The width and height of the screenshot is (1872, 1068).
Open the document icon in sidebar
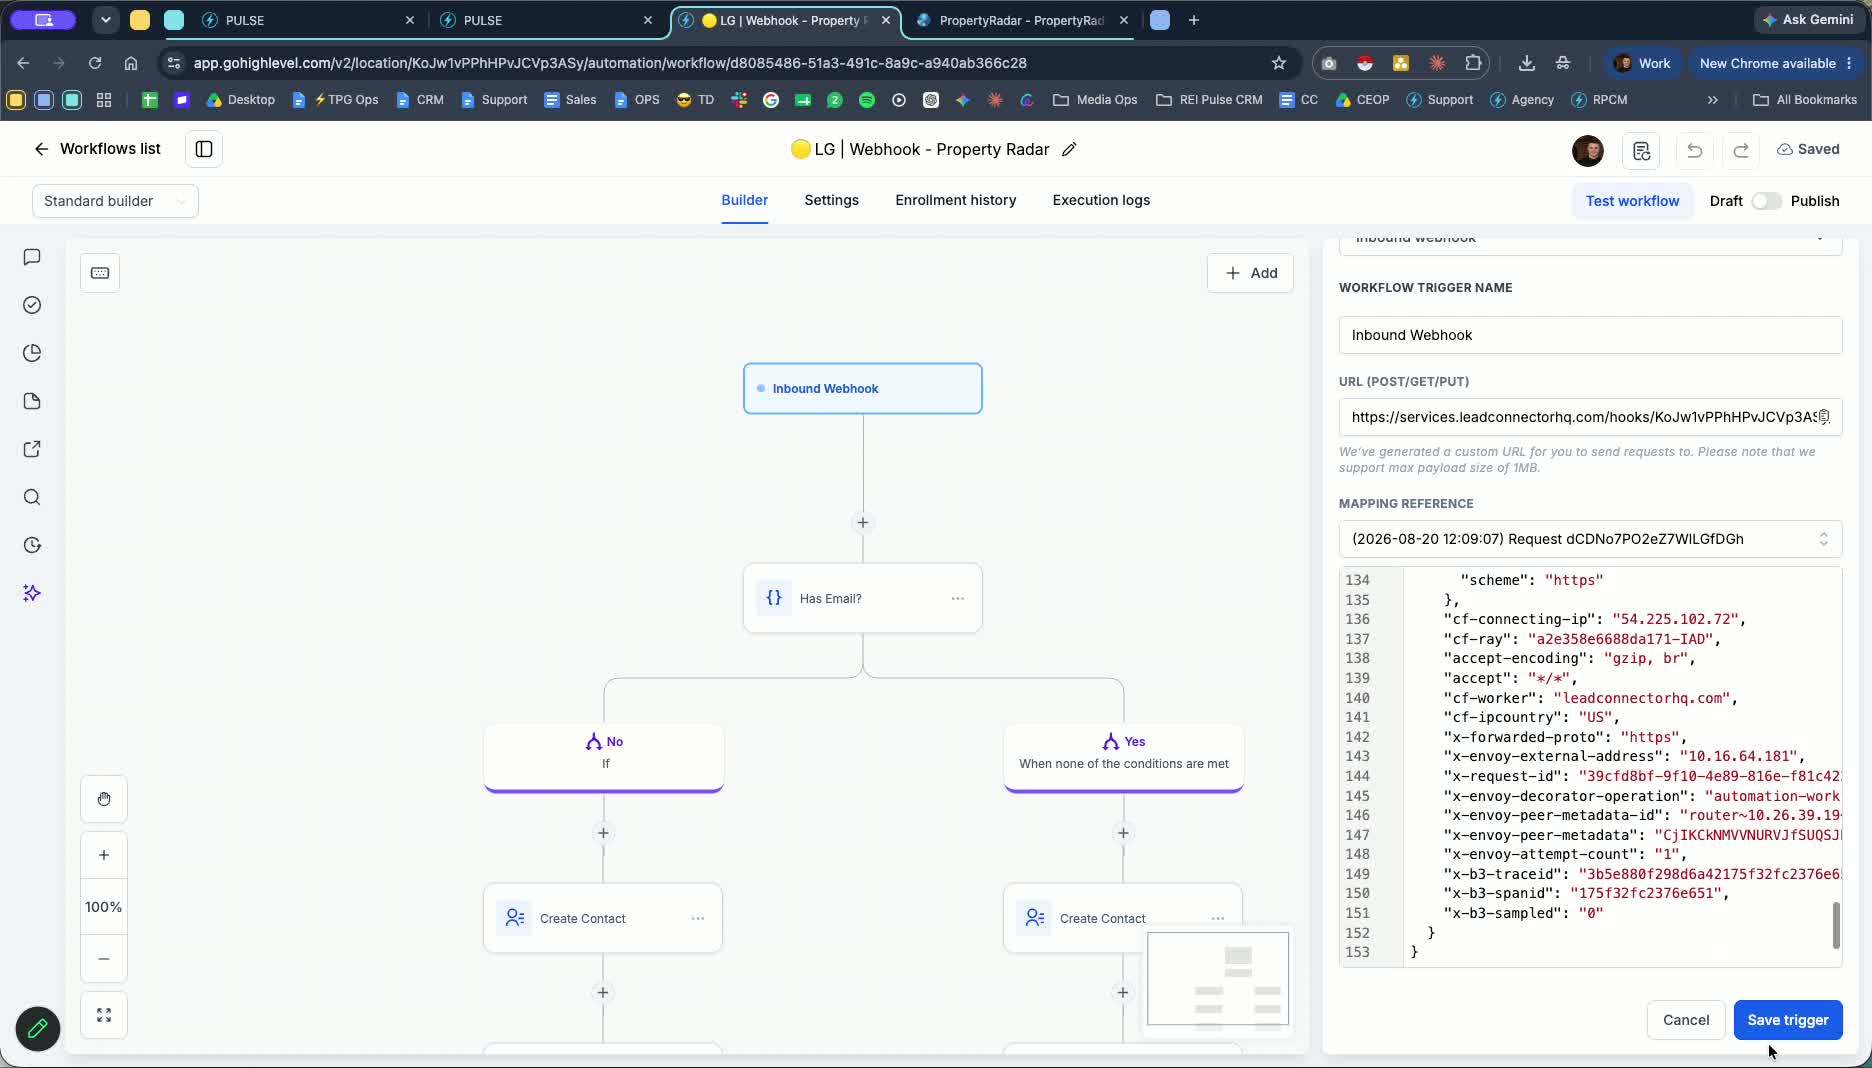pos(32,401)
